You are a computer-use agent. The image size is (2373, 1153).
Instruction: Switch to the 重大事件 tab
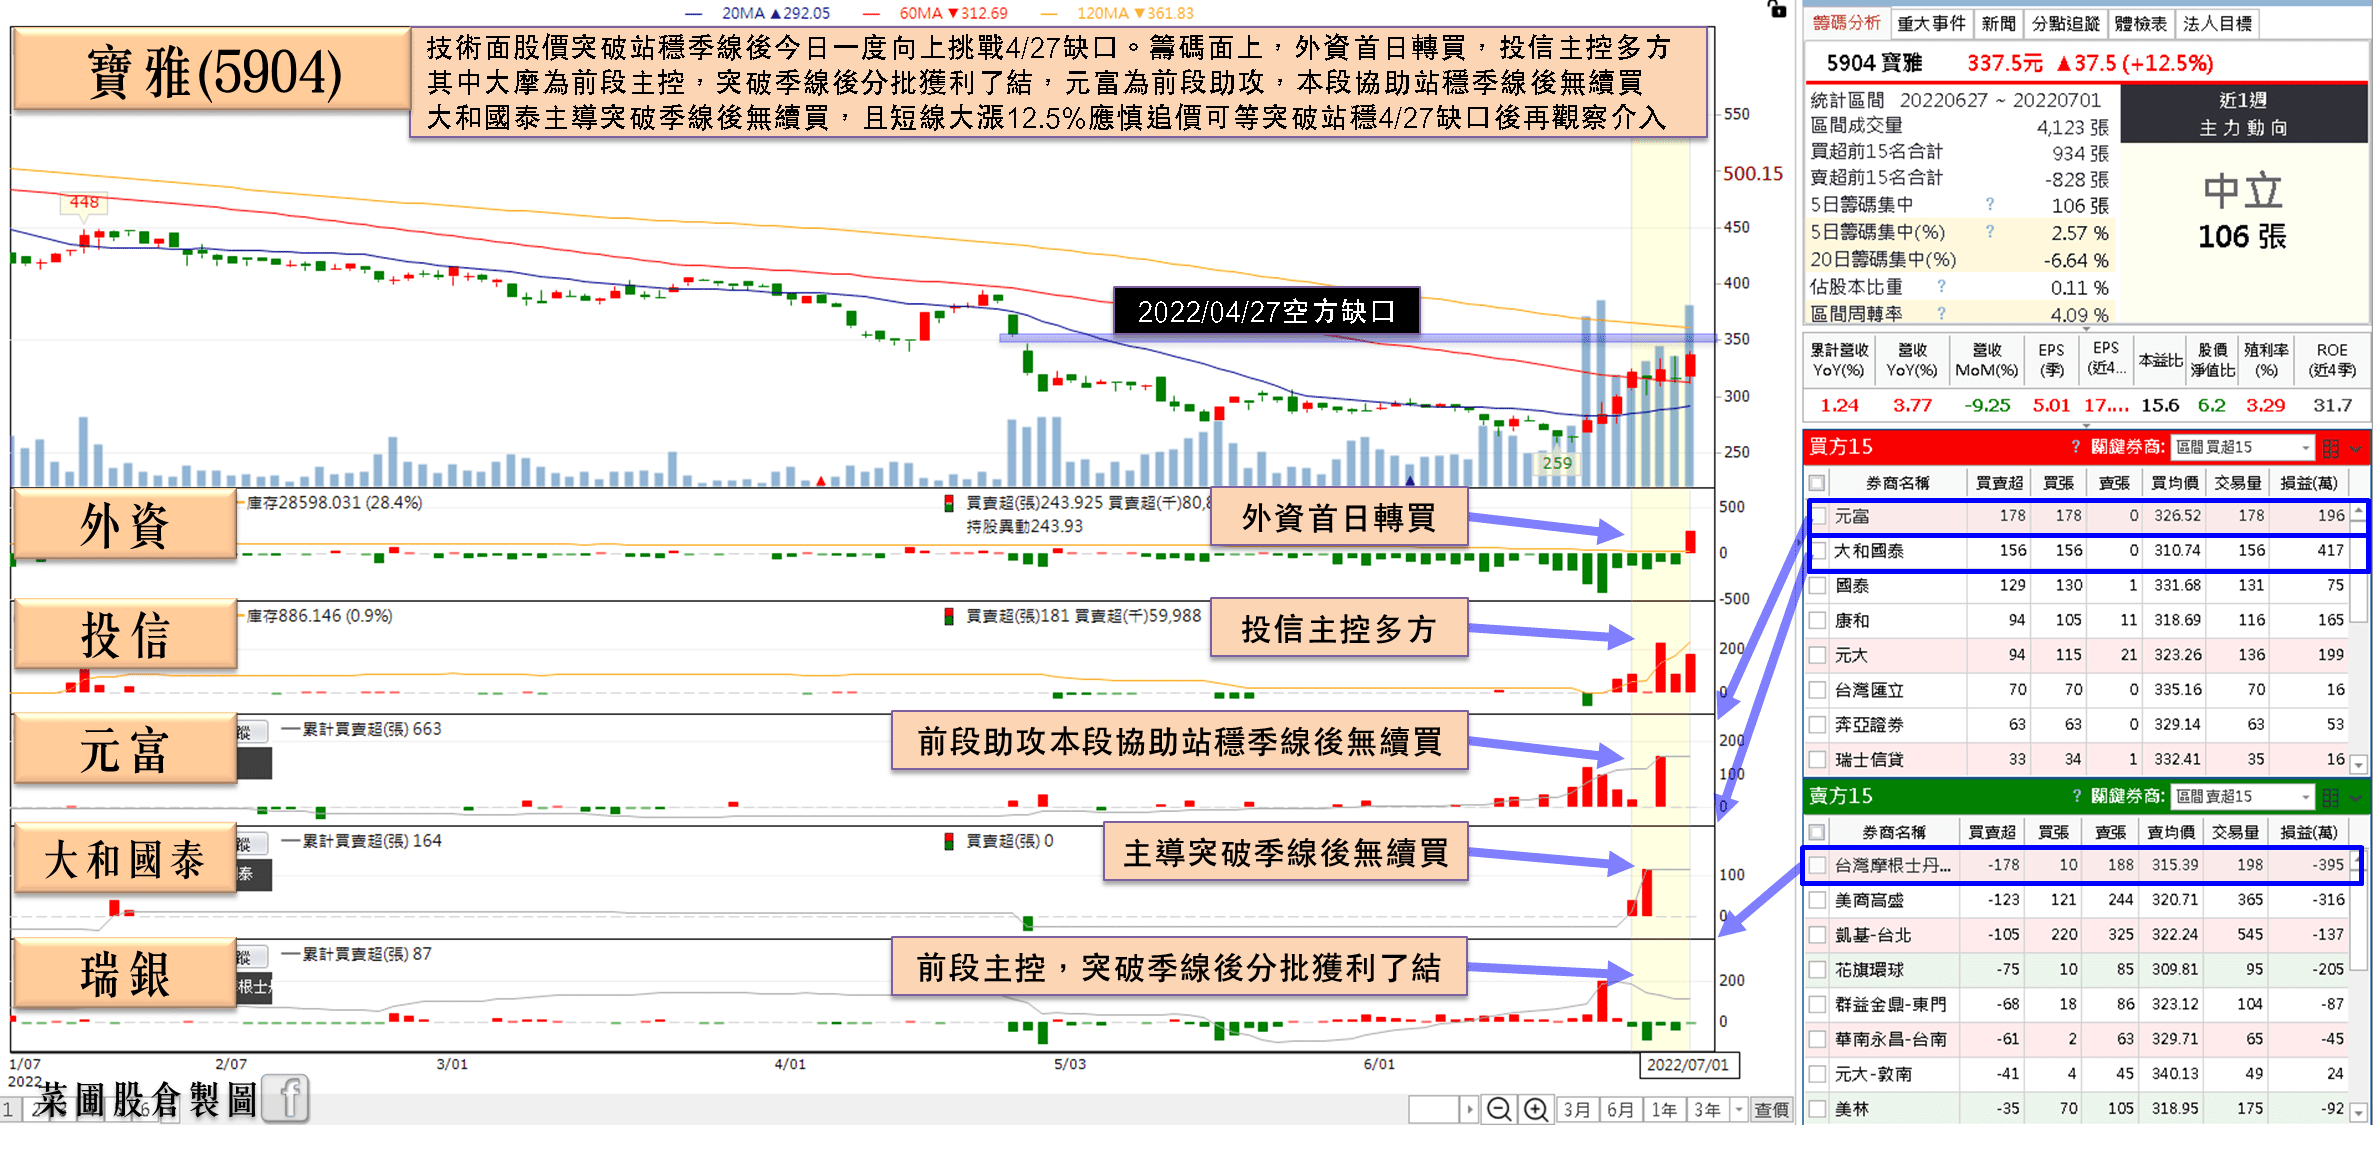coord(1931,23)
